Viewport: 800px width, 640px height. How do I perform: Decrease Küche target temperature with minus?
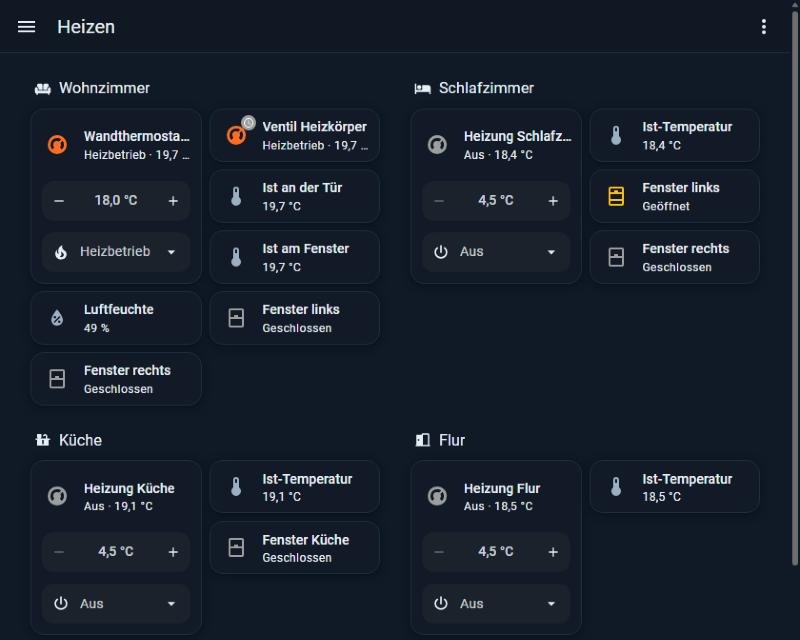click(x=59, y=552)
